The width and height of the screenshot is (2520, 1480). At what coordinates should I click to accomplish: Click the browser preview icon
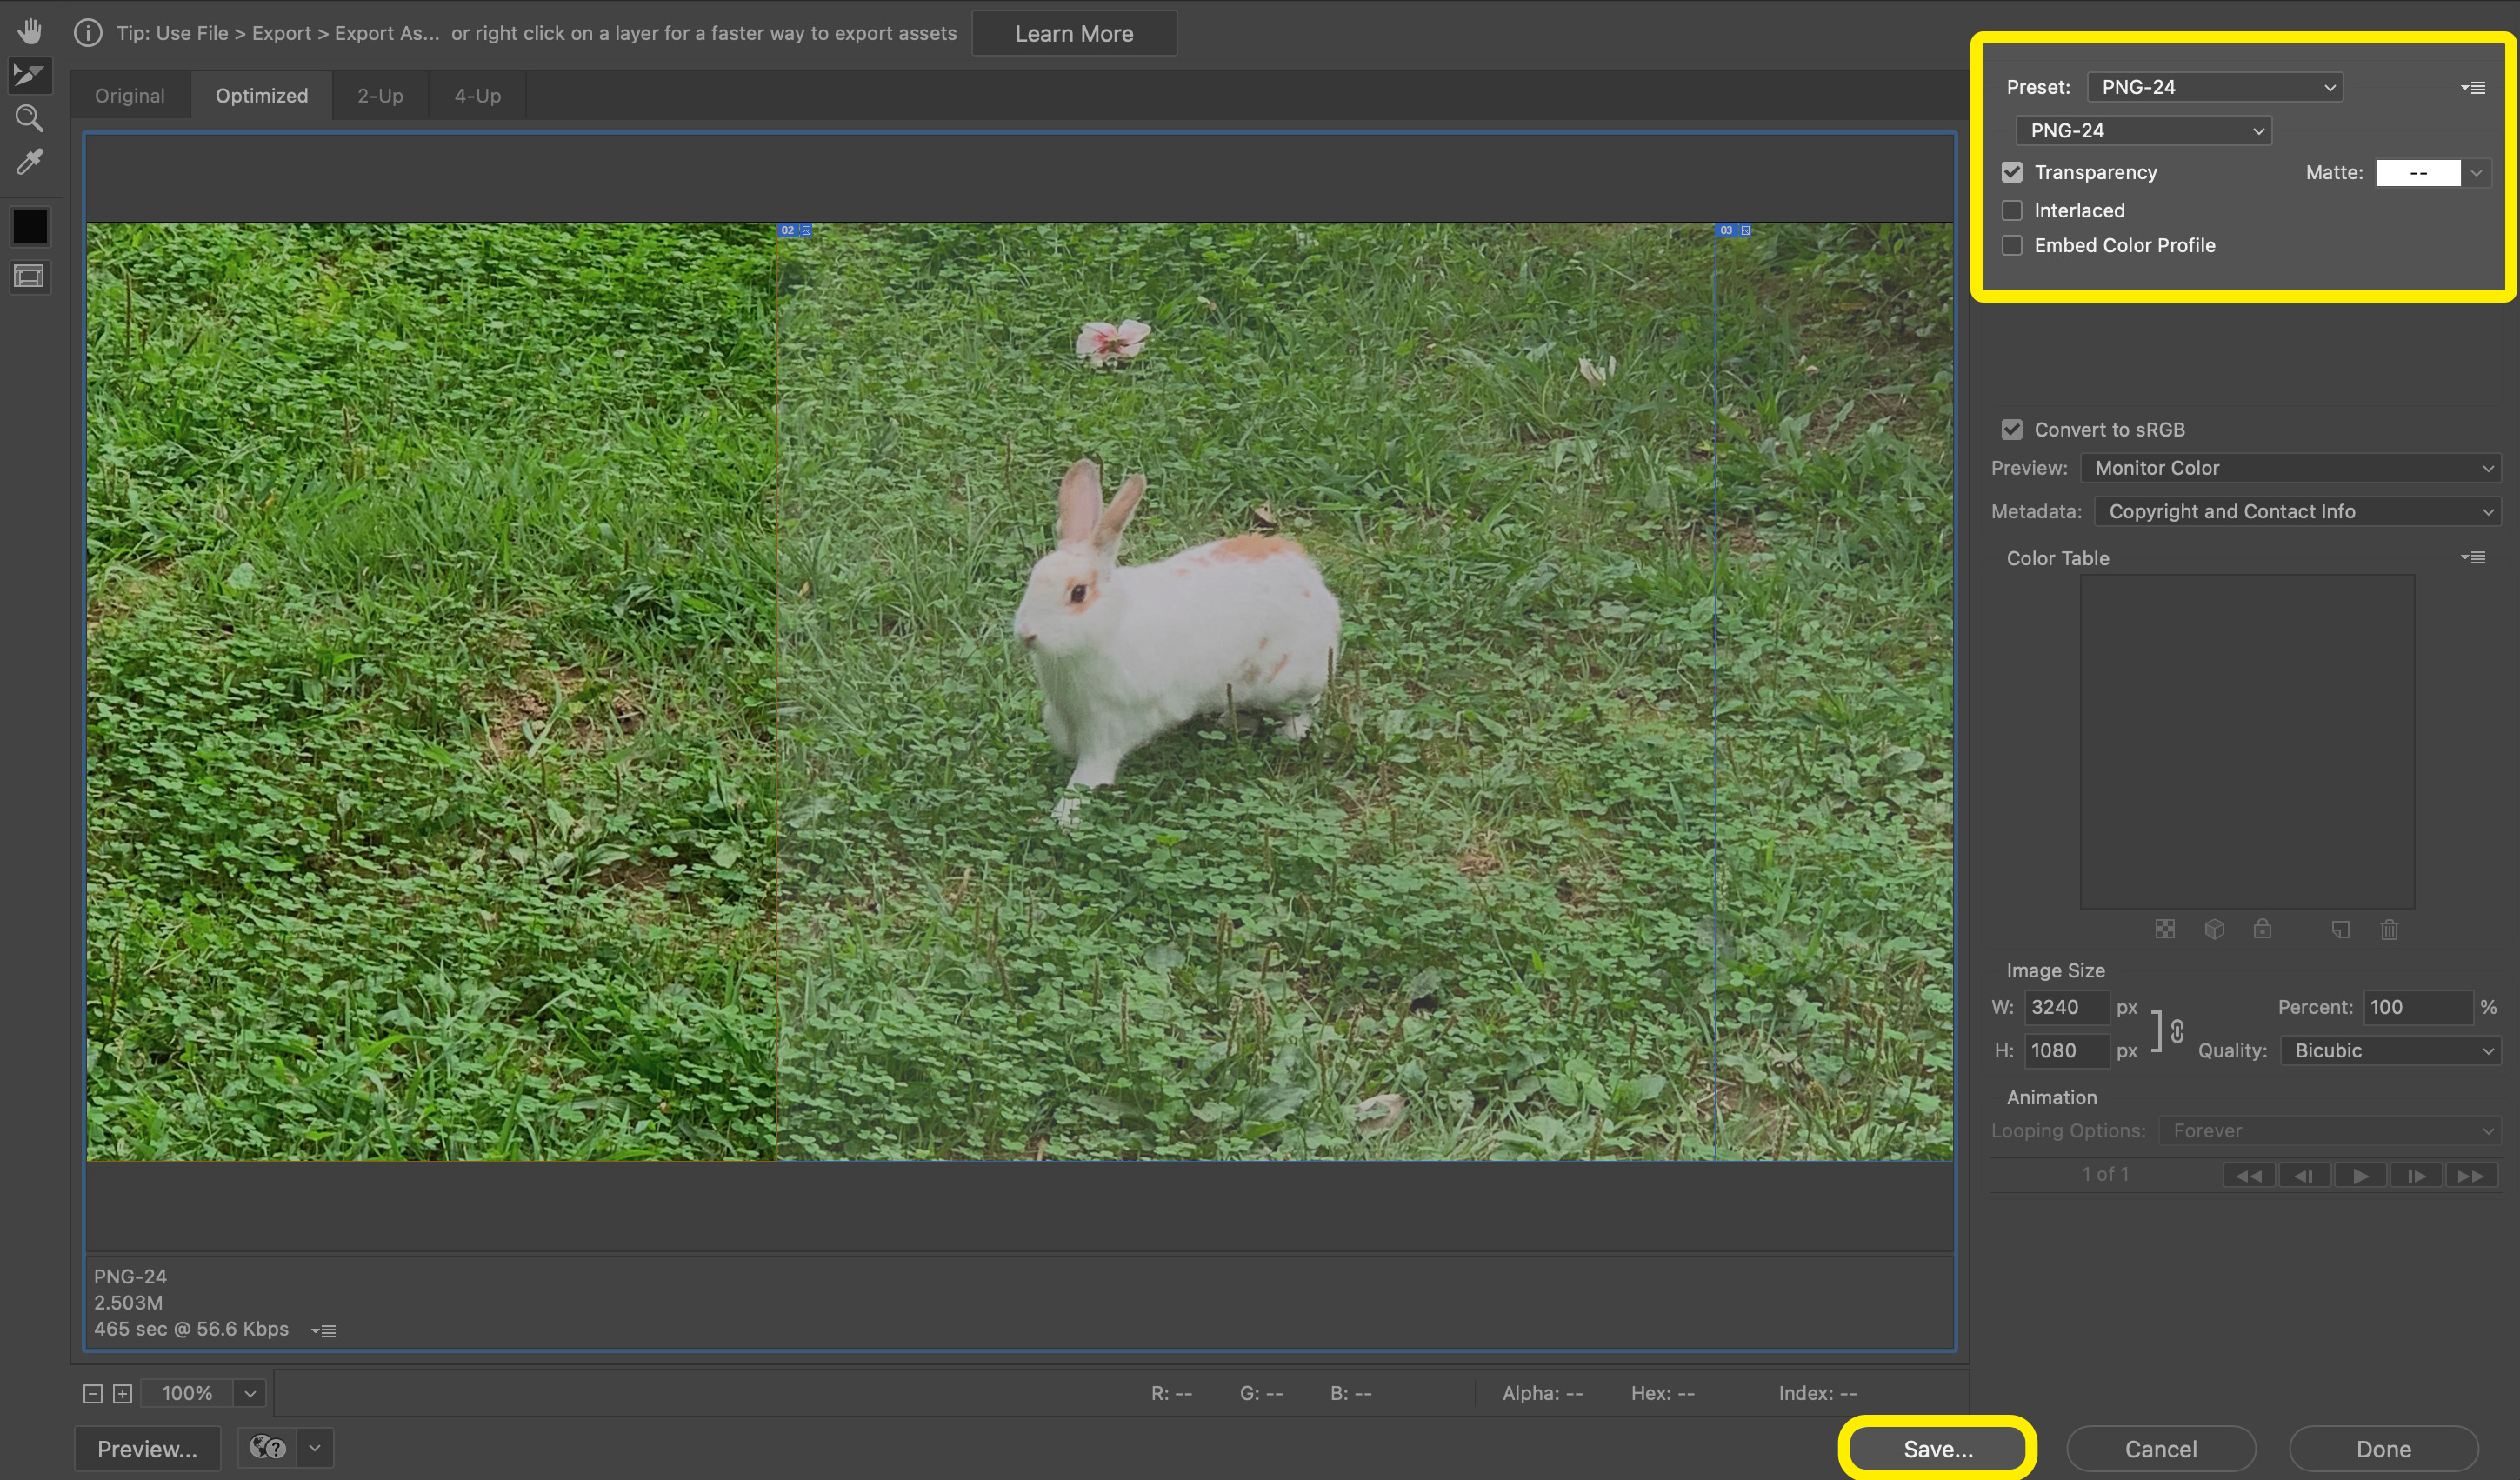coord(267,1447)
